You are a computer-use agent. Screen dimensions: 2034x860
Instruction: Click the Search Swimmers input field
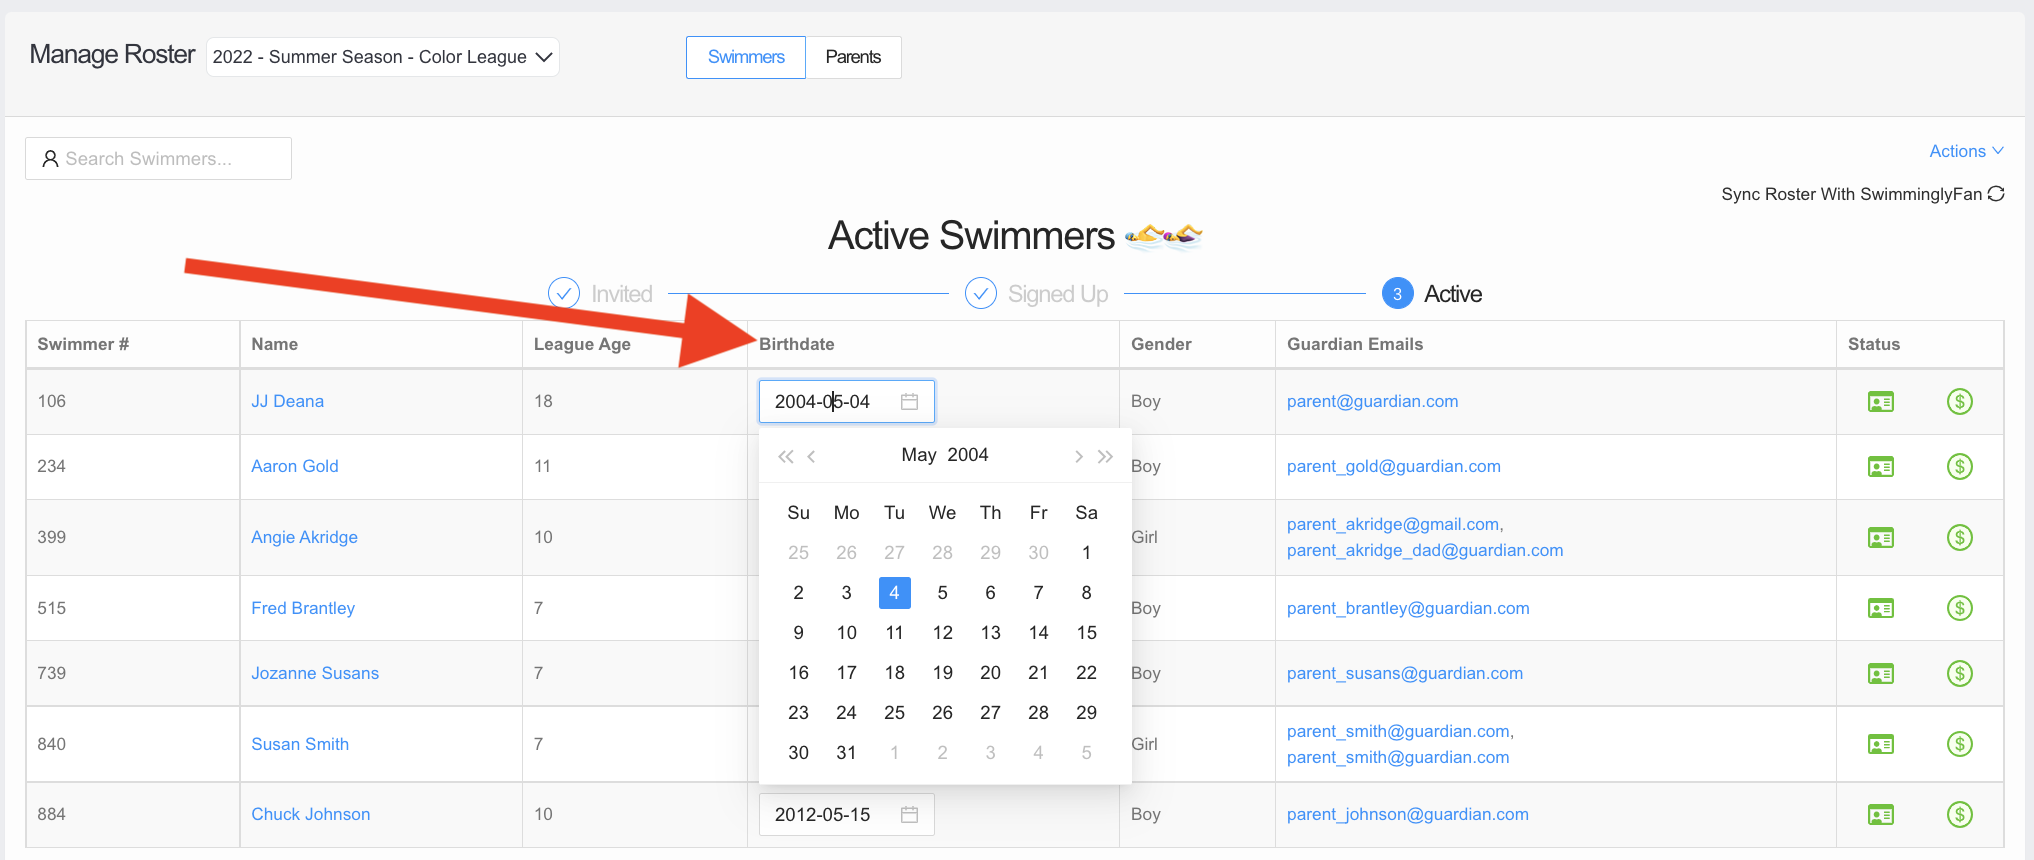point(158,158)
